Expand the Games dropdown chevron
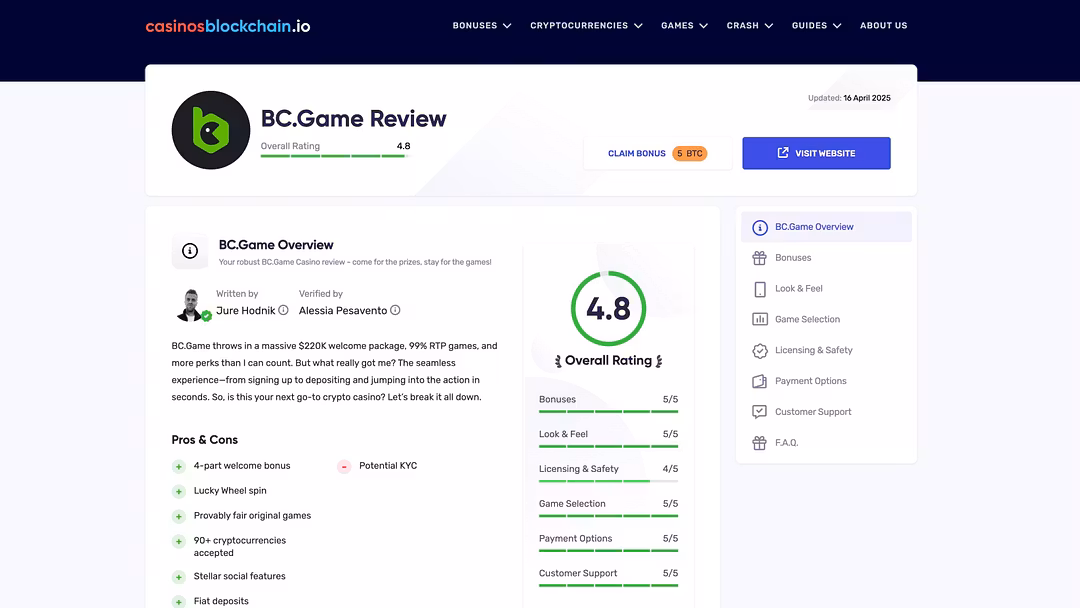Screen dimensions: 1080x608 click(x=704, y=26)
